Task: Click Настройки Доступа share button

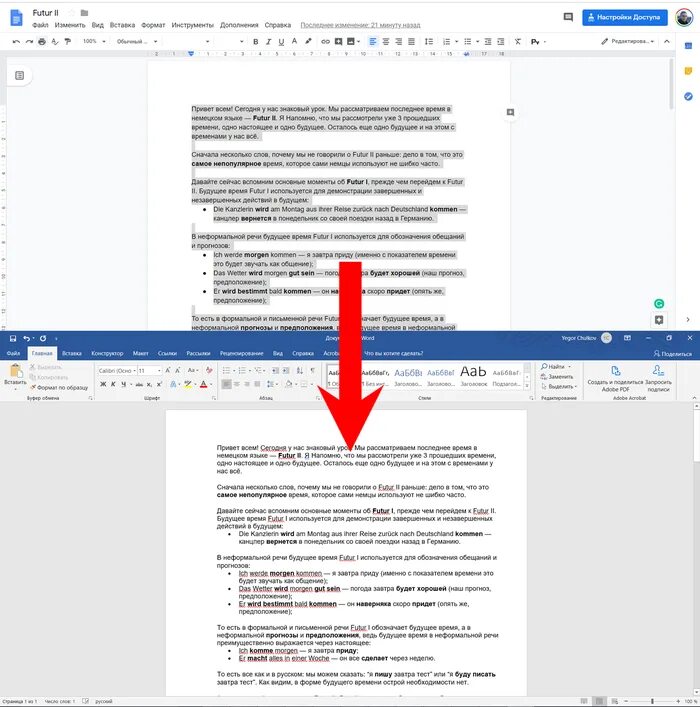Action: (625, 17)
